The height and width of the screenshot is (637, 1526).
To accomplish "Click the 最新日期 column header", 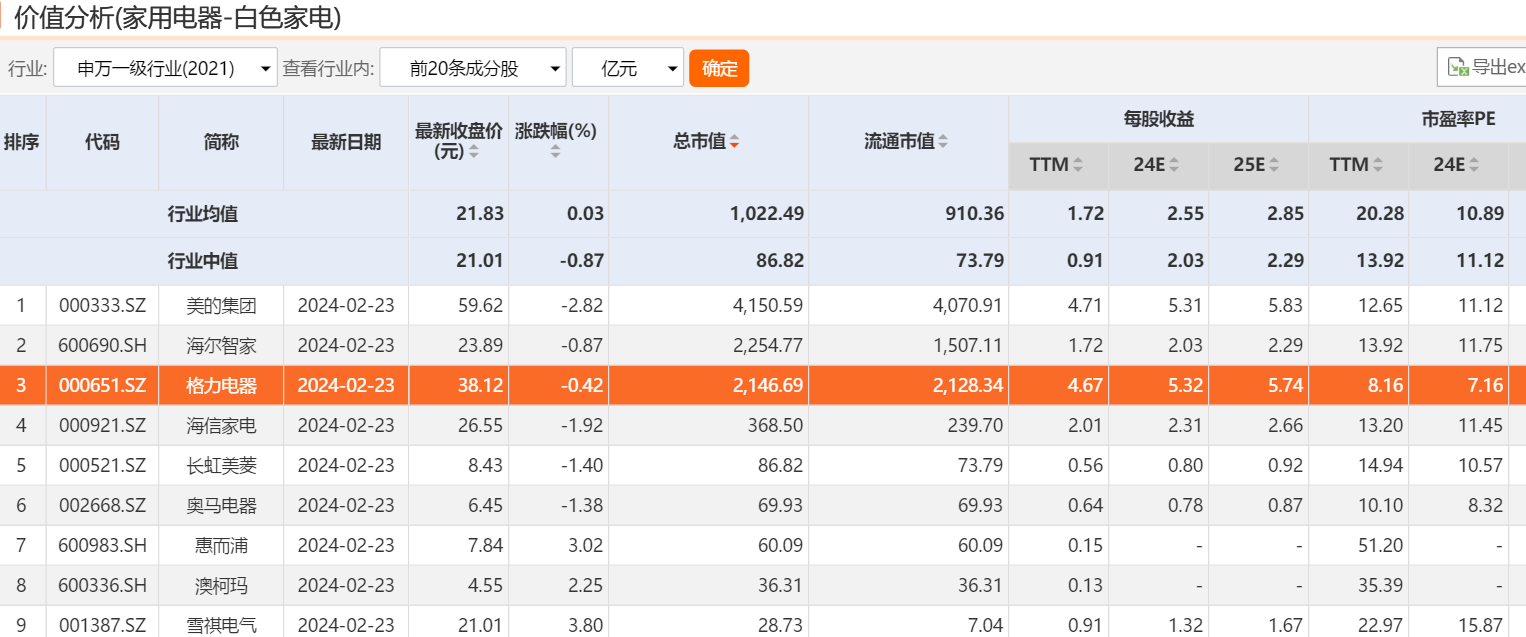I will tap(346, 142).
